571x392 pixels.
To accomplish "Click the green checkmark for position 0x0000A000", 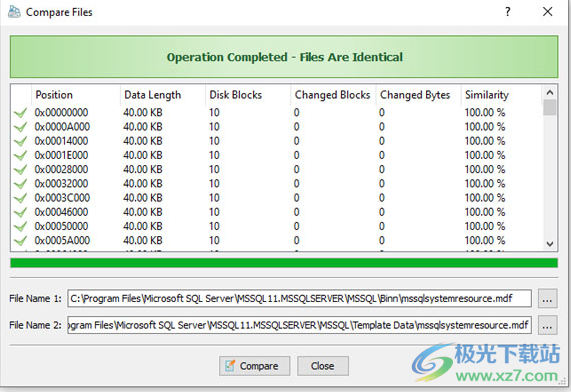I will [x=21, y=127].
